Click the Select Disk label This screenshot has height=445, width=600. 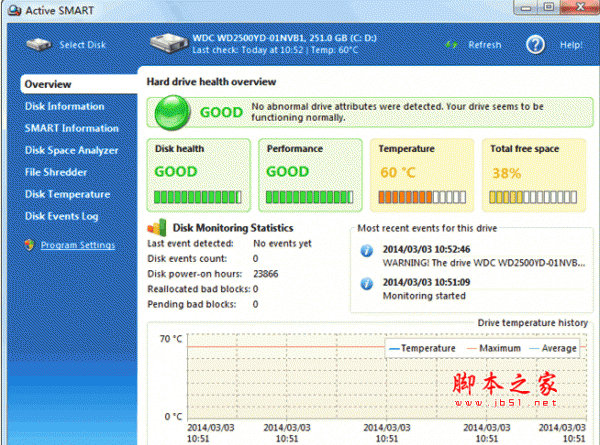click(x=82, y=45)
